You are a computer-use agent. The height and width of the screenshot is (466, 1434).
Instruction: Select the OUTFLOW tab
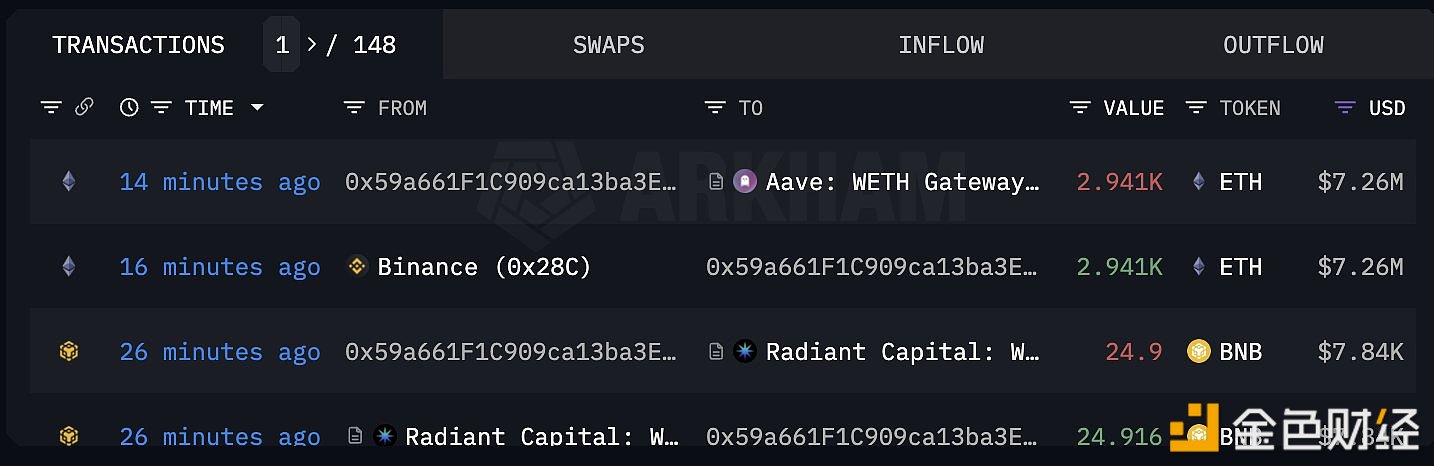pyautogui.click(x=1272, y=45)
